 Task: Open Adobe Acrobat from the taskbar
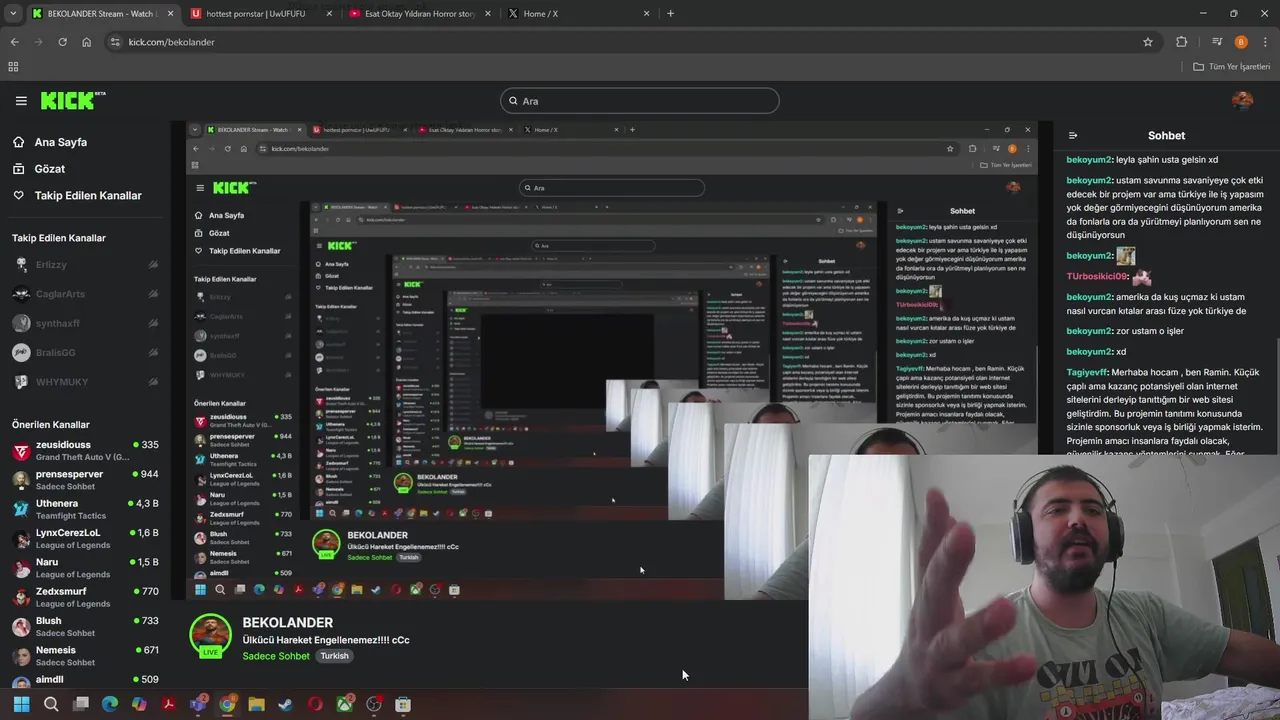click(169, 704)
